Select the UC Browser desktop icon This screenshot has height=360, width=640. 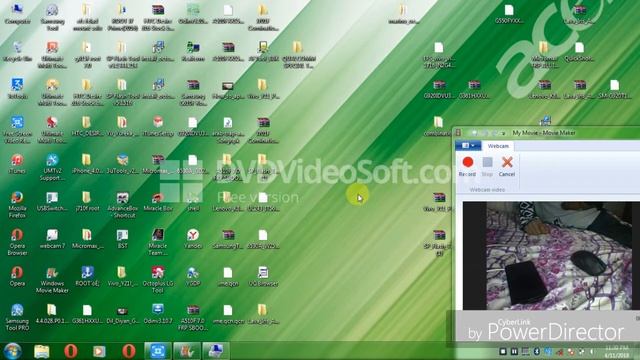tap(263, 277)
